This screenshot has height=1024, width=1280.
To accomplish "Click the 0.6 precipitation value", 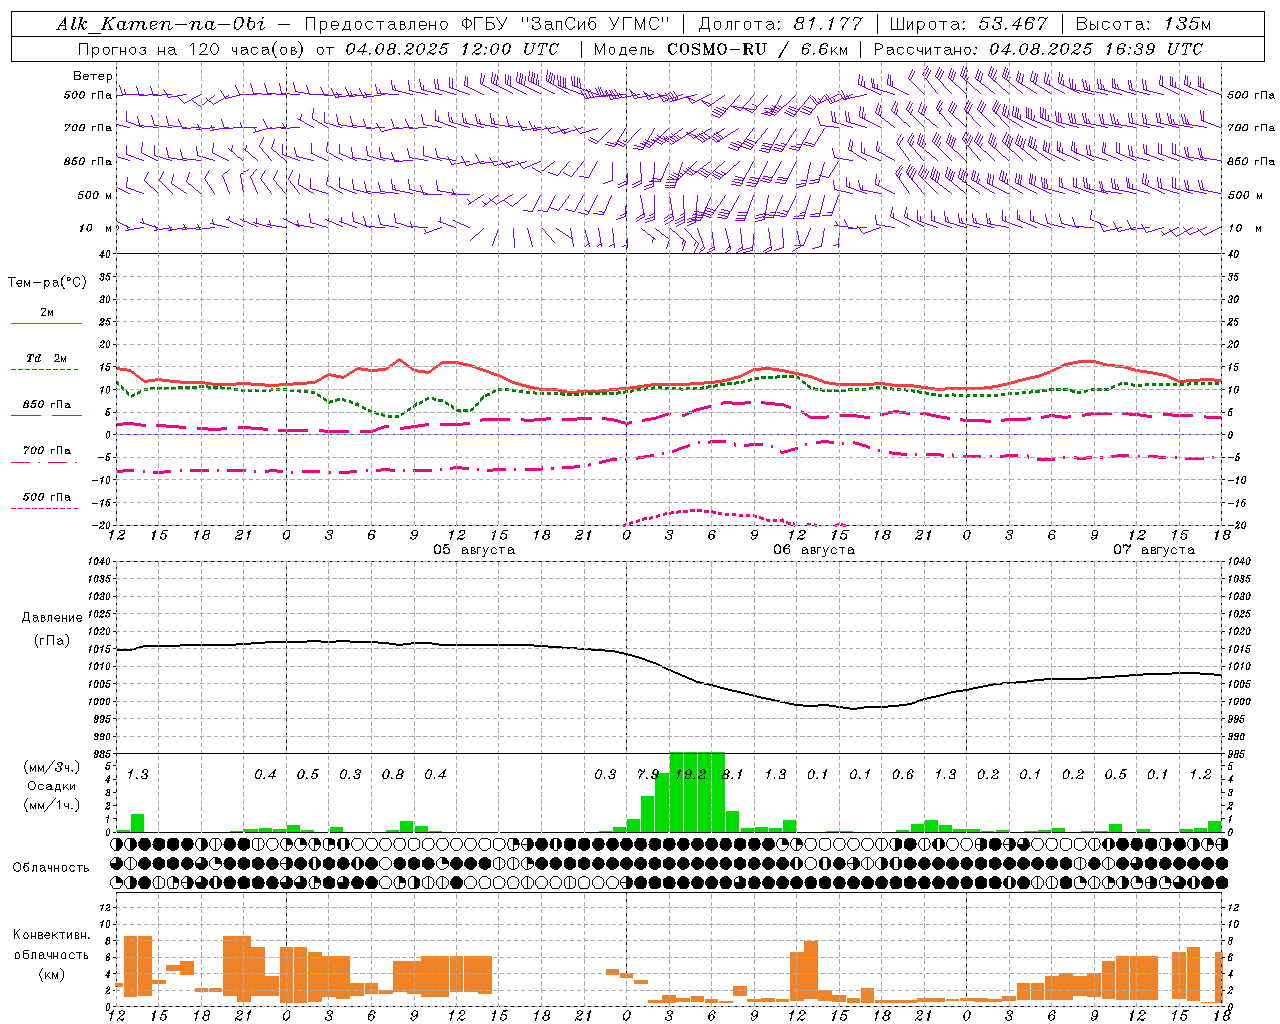I will click(903, 774).
